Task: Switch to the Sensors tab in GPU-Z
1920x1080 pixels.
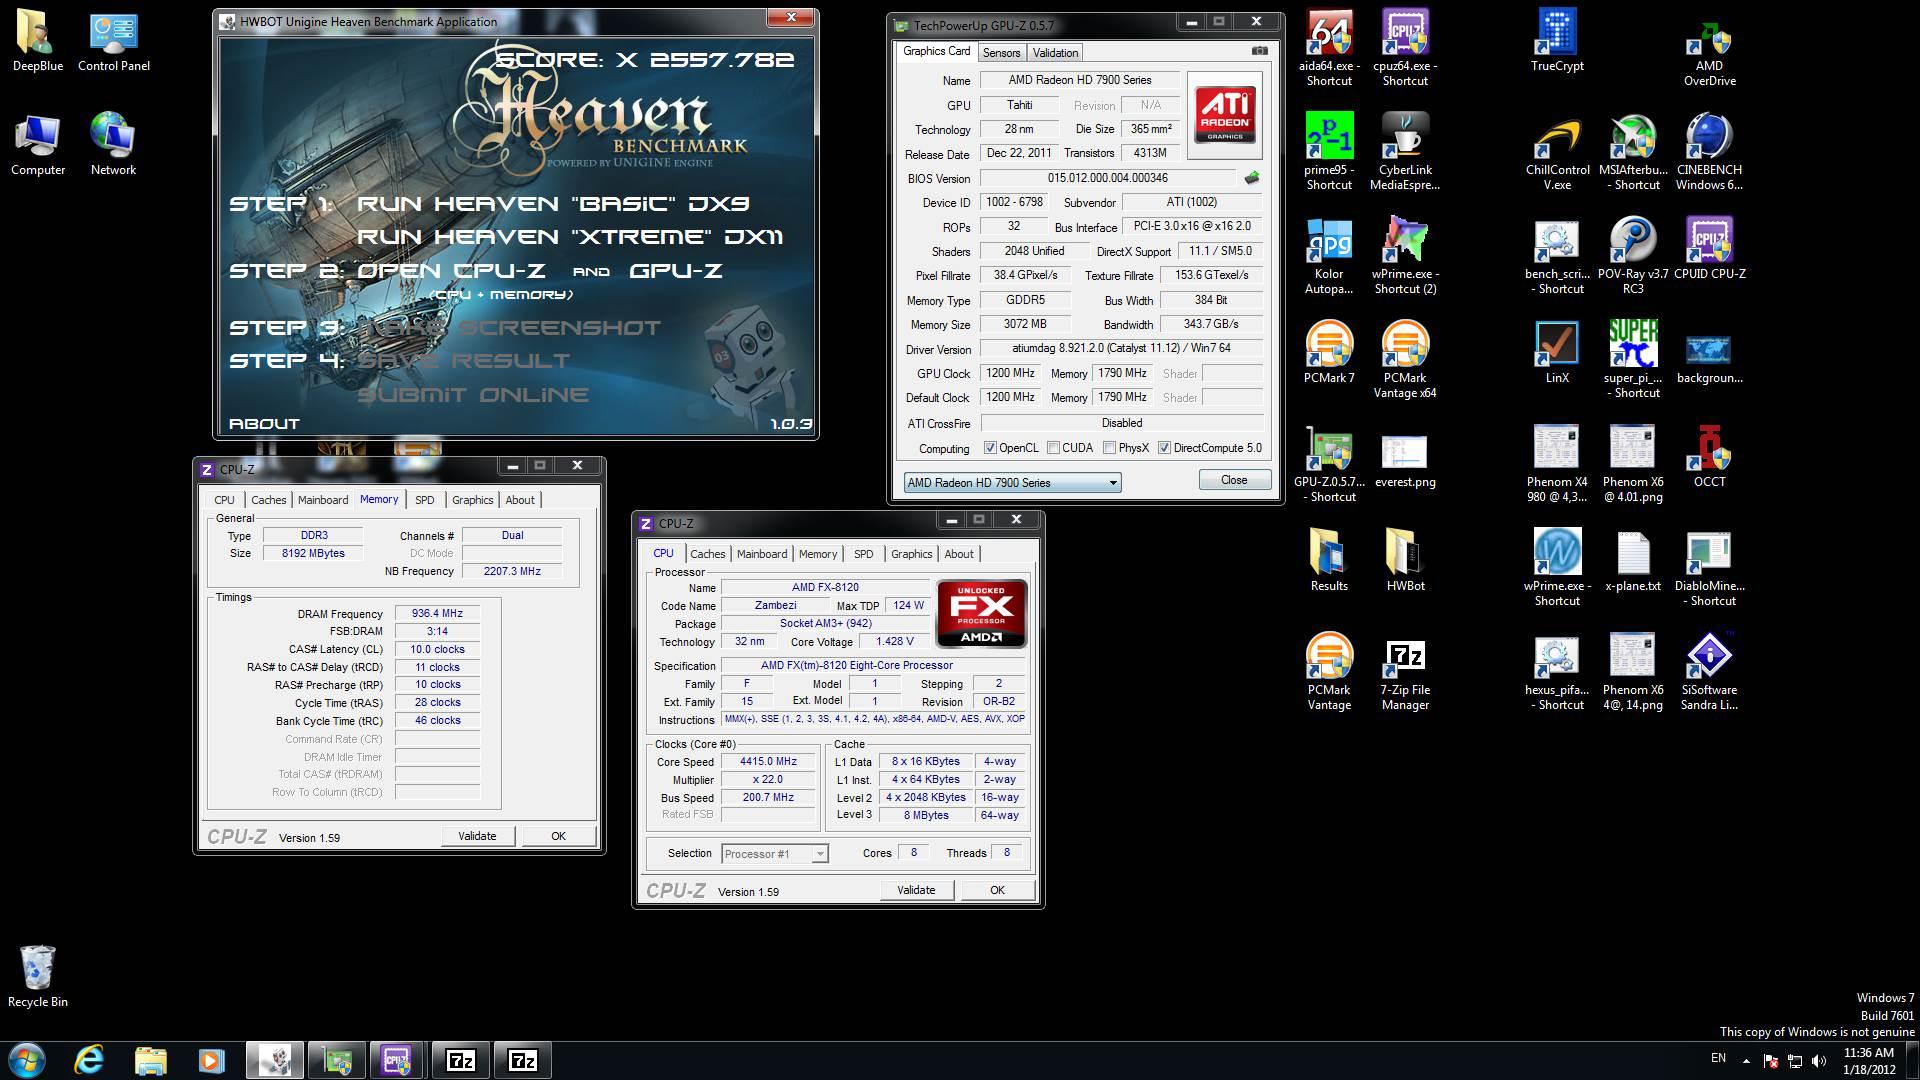Action: coord(1001,53)
